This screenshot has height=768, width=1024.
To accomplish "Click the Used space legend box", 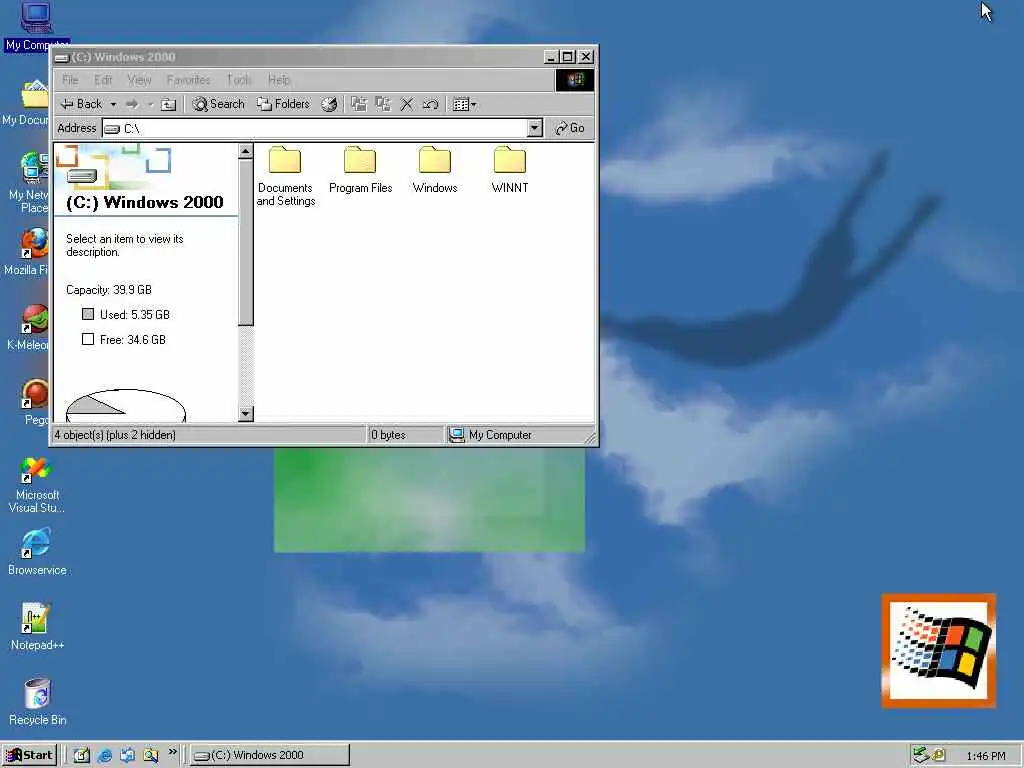I will click(x=88, y=314).
